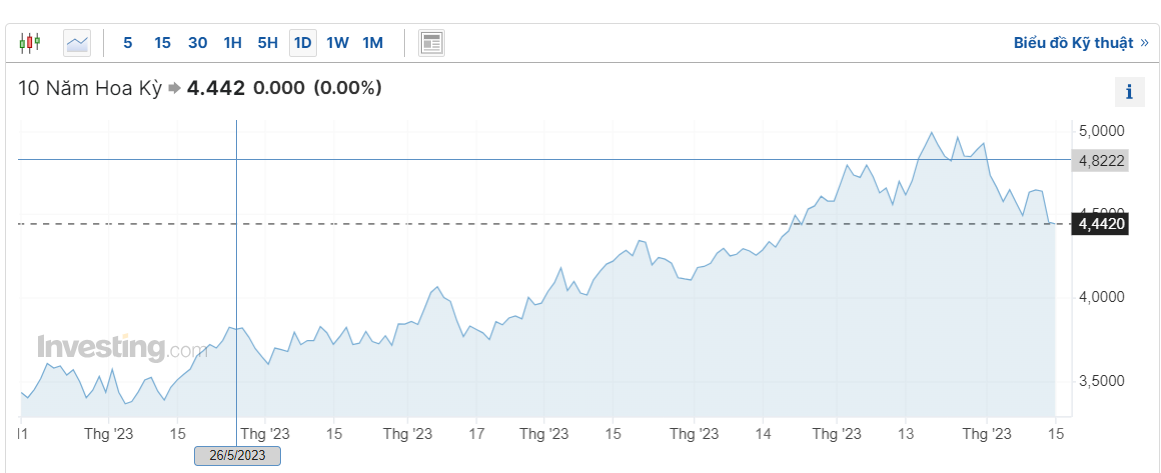The image size is (1161, 473).
Task: Open Biểu đồ Kỹ thuật link
Action: (x=1073, y=43)
